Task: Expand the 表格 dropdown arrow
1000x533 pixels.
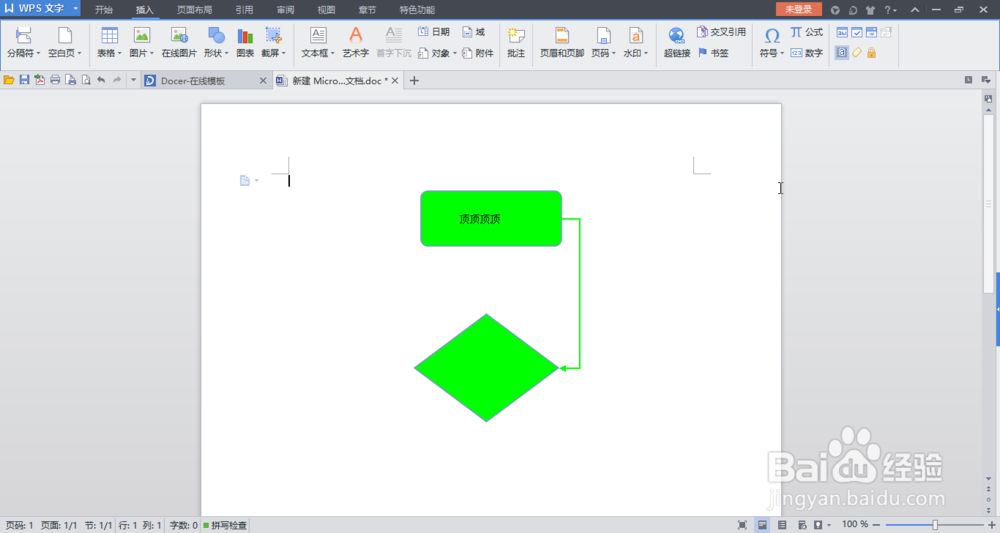Action: pyautogui.click(x=119, y=54)
